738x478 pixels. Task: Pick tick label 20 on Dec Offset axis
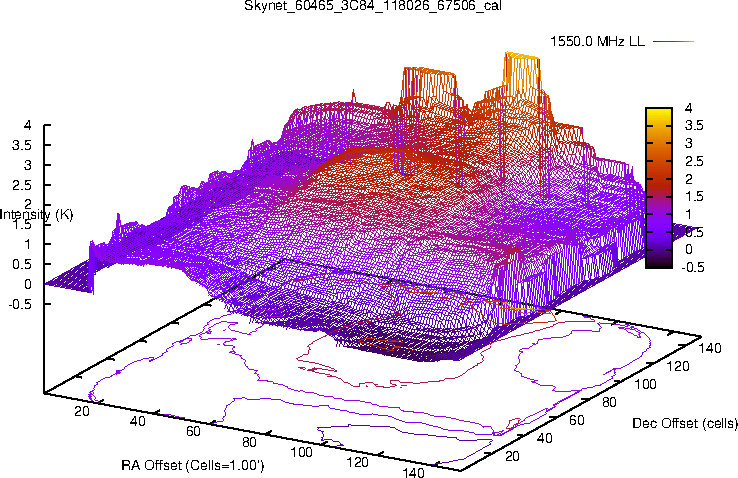tap(512, 456)
